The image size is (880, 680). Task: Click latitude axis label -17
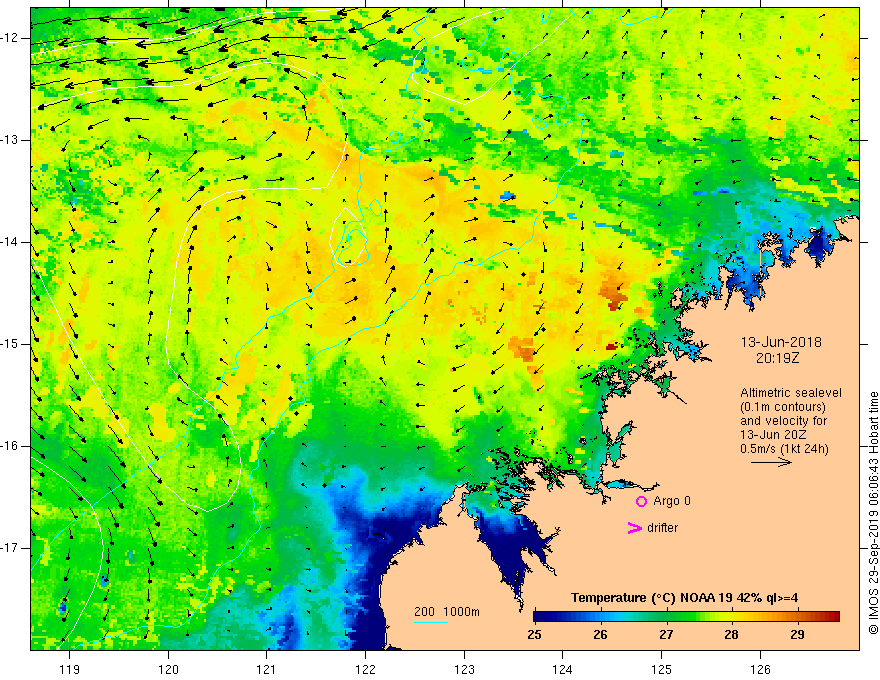coord(10,548)
